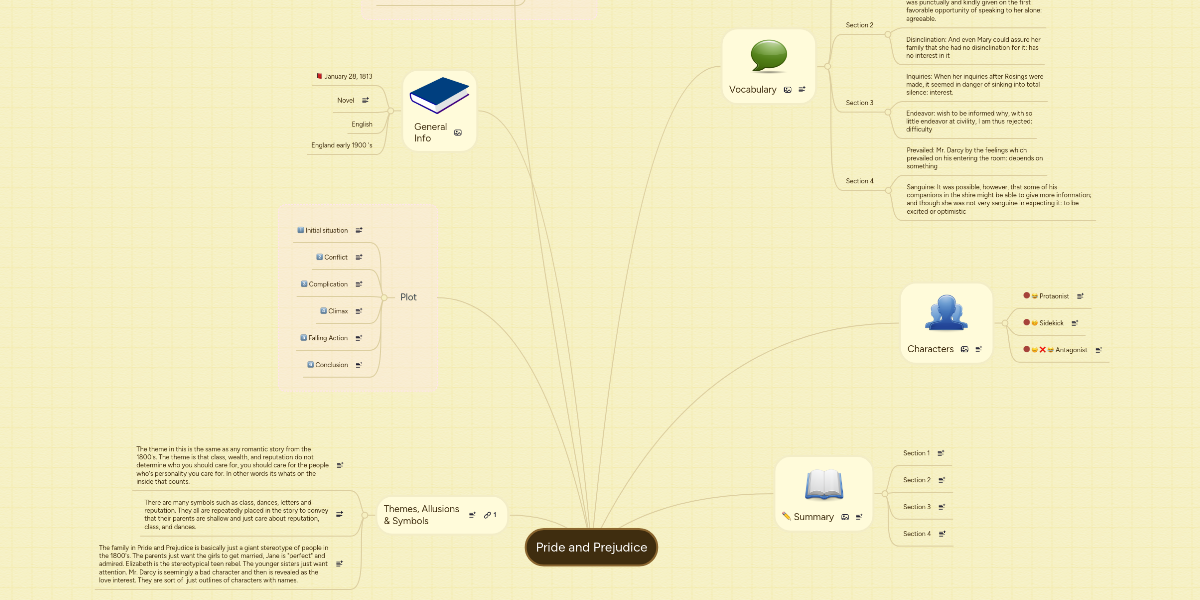Click the green speech bubble image on Vocabulary node
1200x600 pixels.
(769, 57)
